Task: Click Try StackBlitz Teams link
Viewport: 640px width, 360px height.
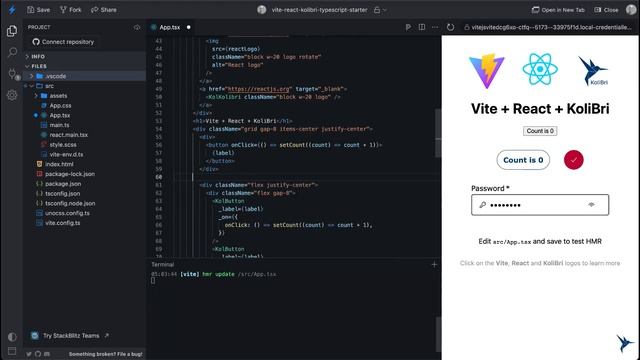Action: pyautogui.click(x=70, y=336)
